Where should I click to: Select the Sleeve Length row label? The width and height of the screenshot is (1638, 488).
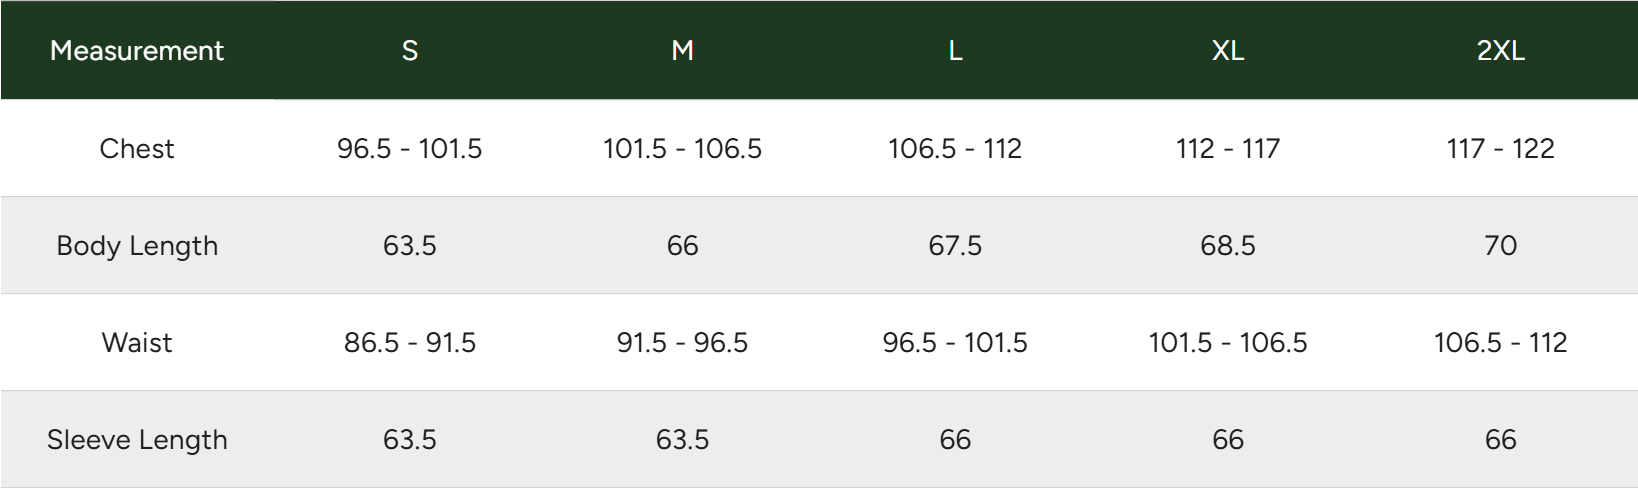coord(137,440)
